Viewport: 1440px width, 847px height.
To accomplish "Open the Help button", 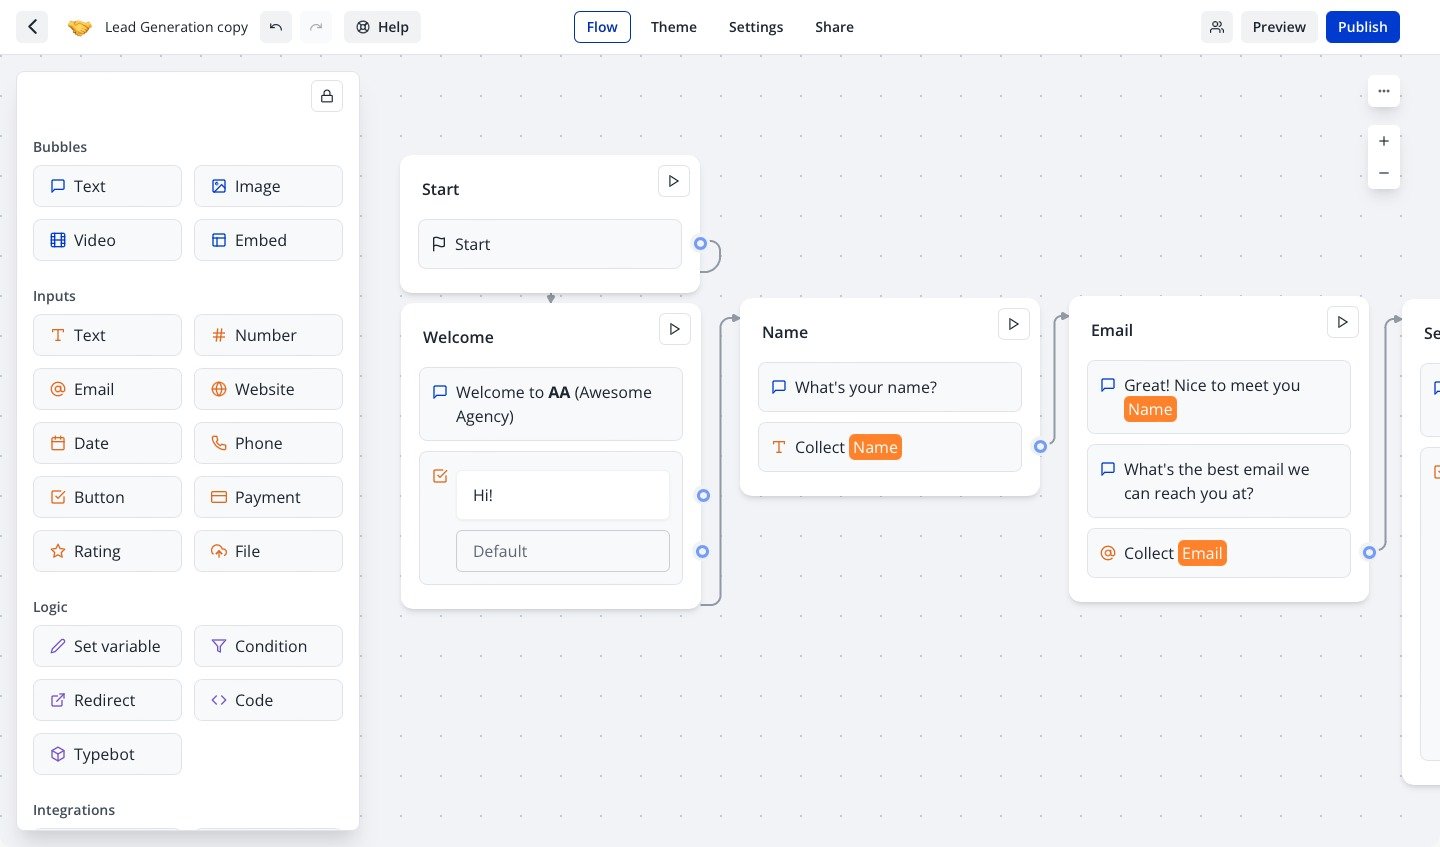I will [x=382, y=27].
